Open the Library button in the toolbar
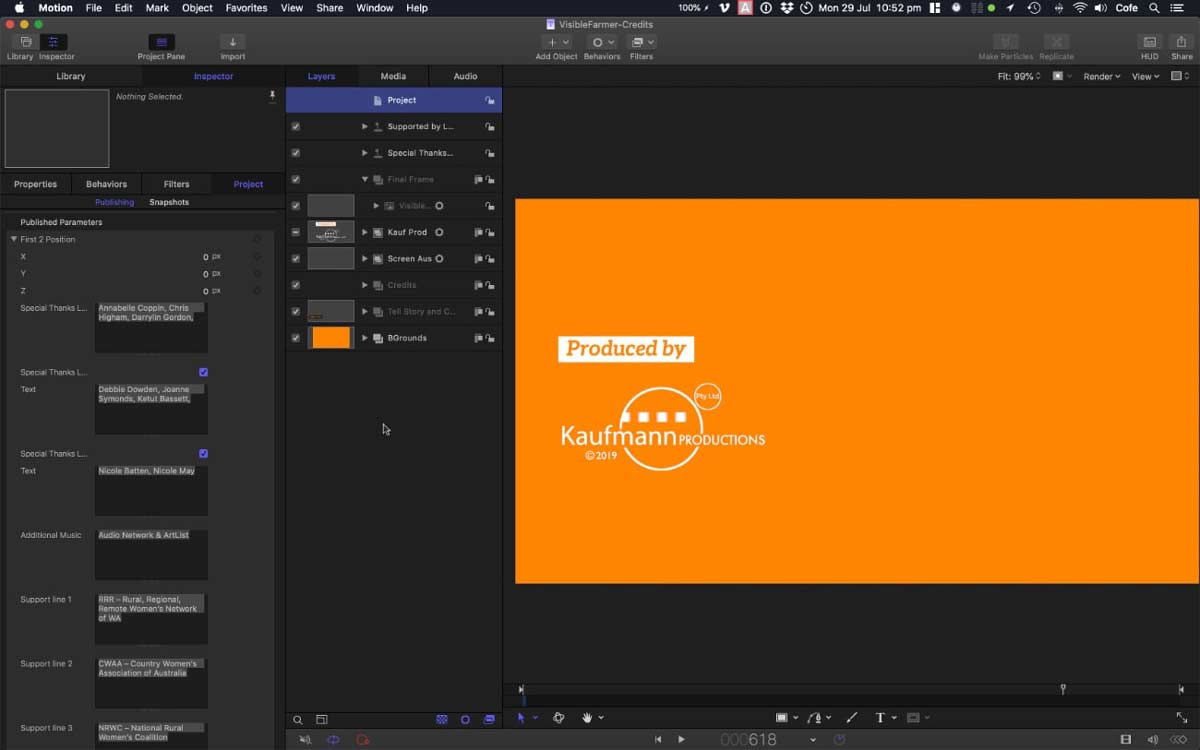1200x750 pixels. tap(25, 42)
